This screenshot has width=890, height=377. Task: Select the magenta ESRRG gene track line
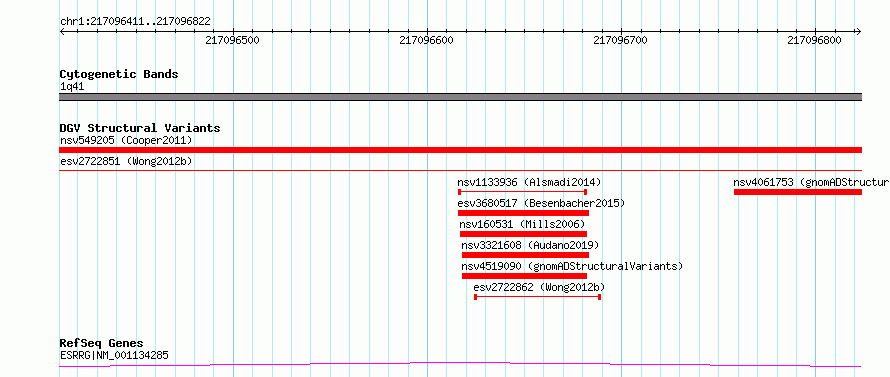point(460,365)
